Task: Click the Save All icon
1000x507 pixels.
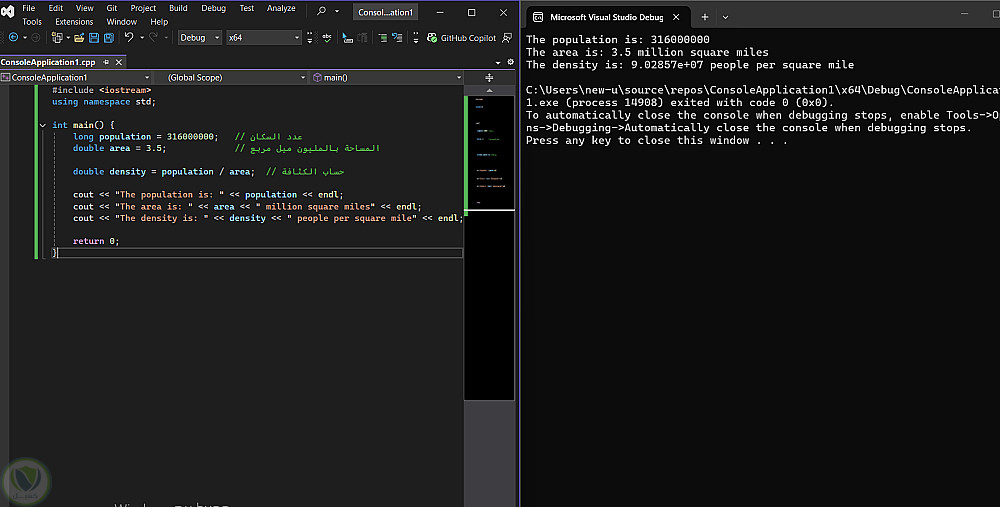Action: click(x=108, y=38)
